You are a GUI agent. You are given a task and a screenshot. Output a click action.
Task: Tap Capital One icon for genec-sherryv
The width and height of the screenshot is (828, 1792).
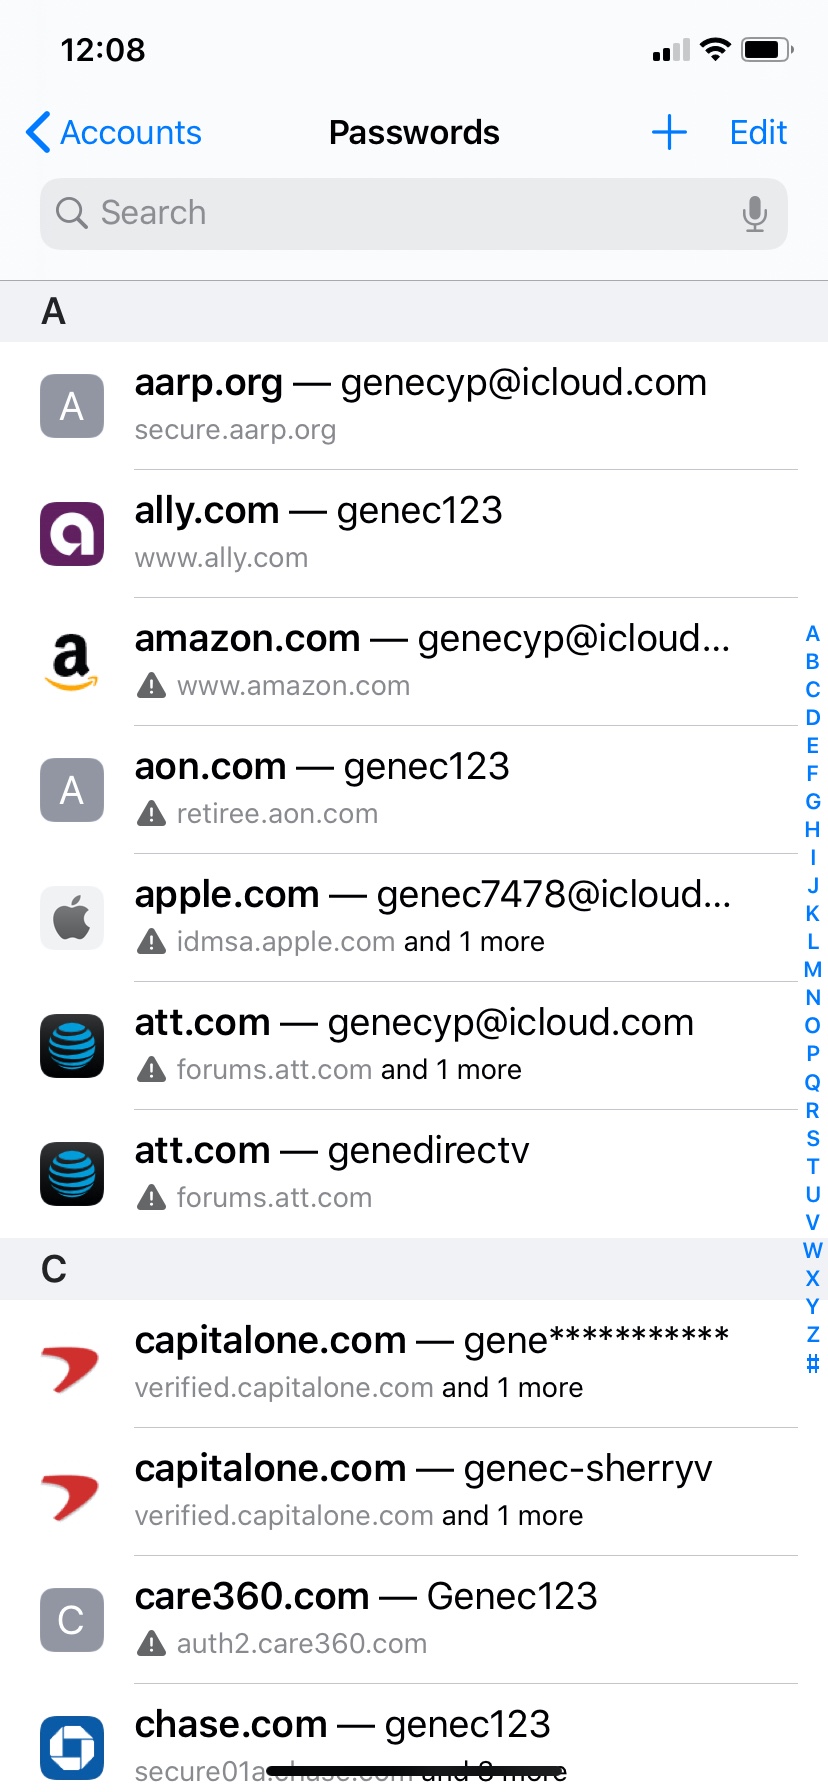point(72,1492)
